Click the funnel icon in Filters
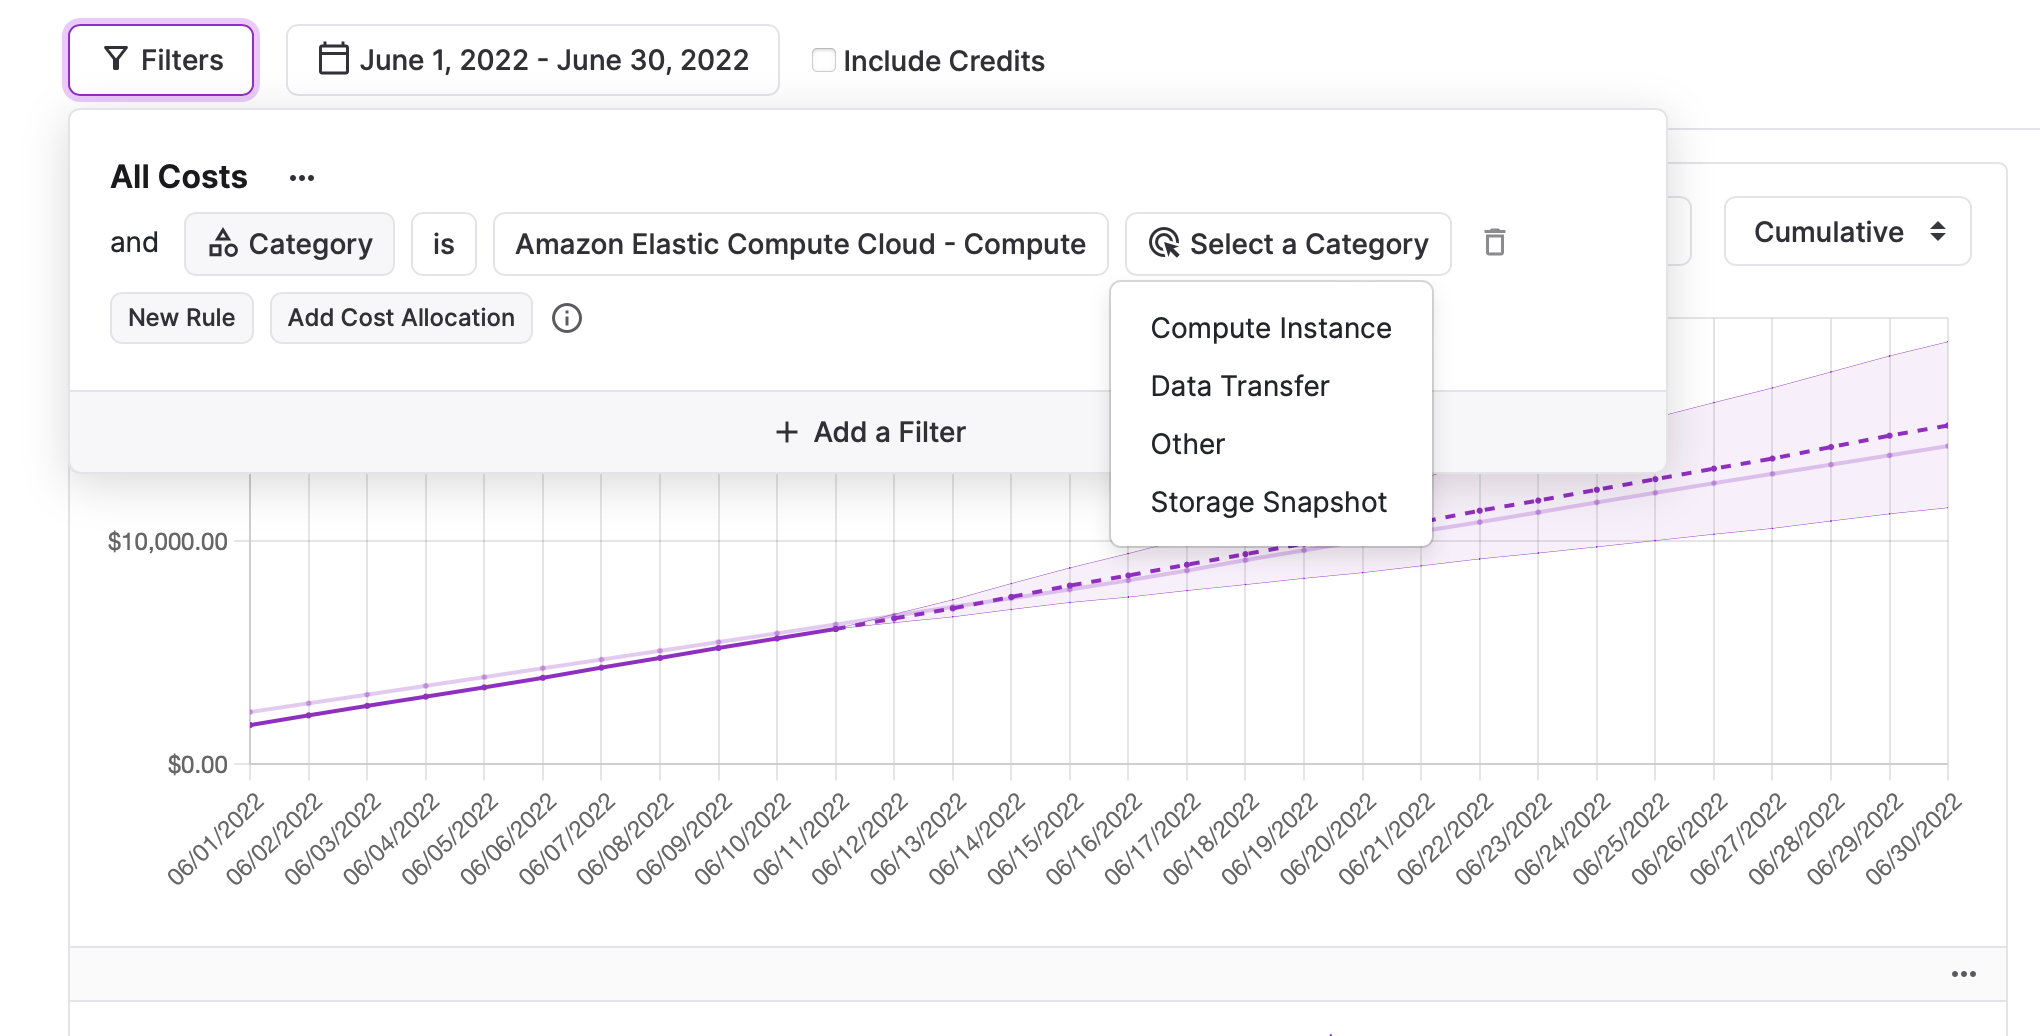The width and height of the screenshot is (2040, 1036). [x=116, y=59]
